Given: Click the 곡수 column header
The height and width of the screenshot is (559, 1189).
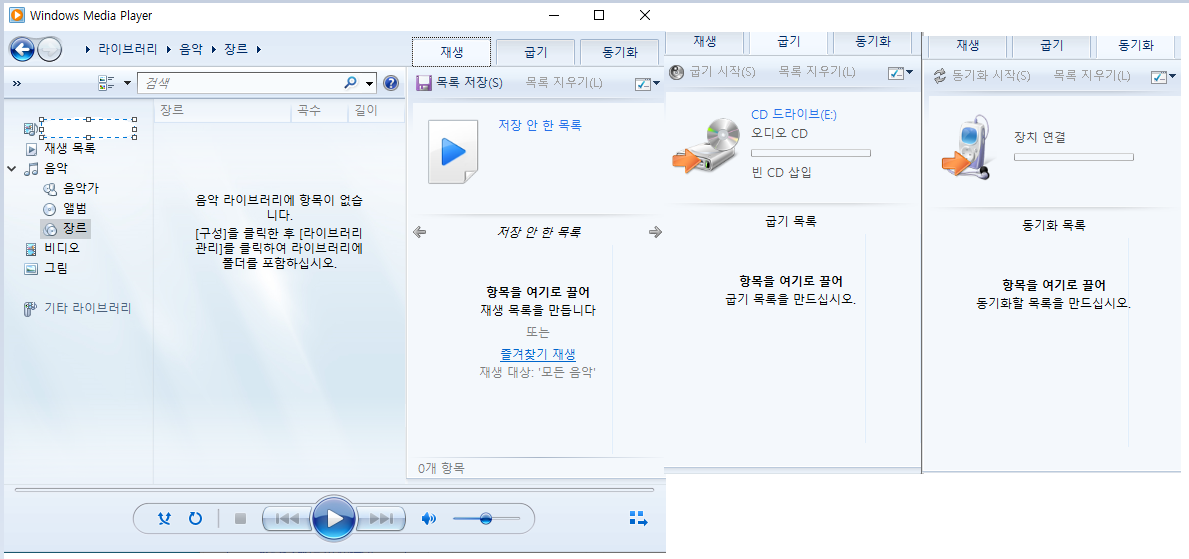Looking at the screenshot, I should pyautogui.click(x=319, y=111).
